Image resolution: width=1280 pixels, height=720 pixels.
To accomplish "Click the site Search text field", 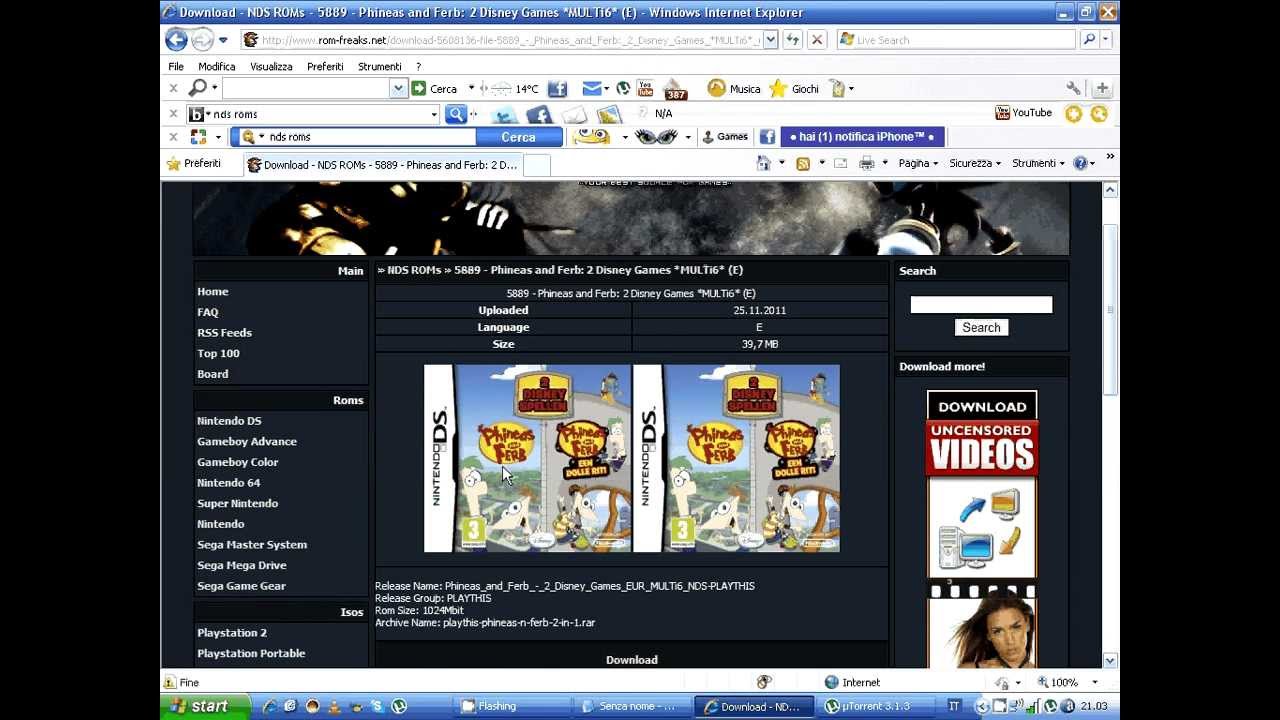I will click(981, 305).
